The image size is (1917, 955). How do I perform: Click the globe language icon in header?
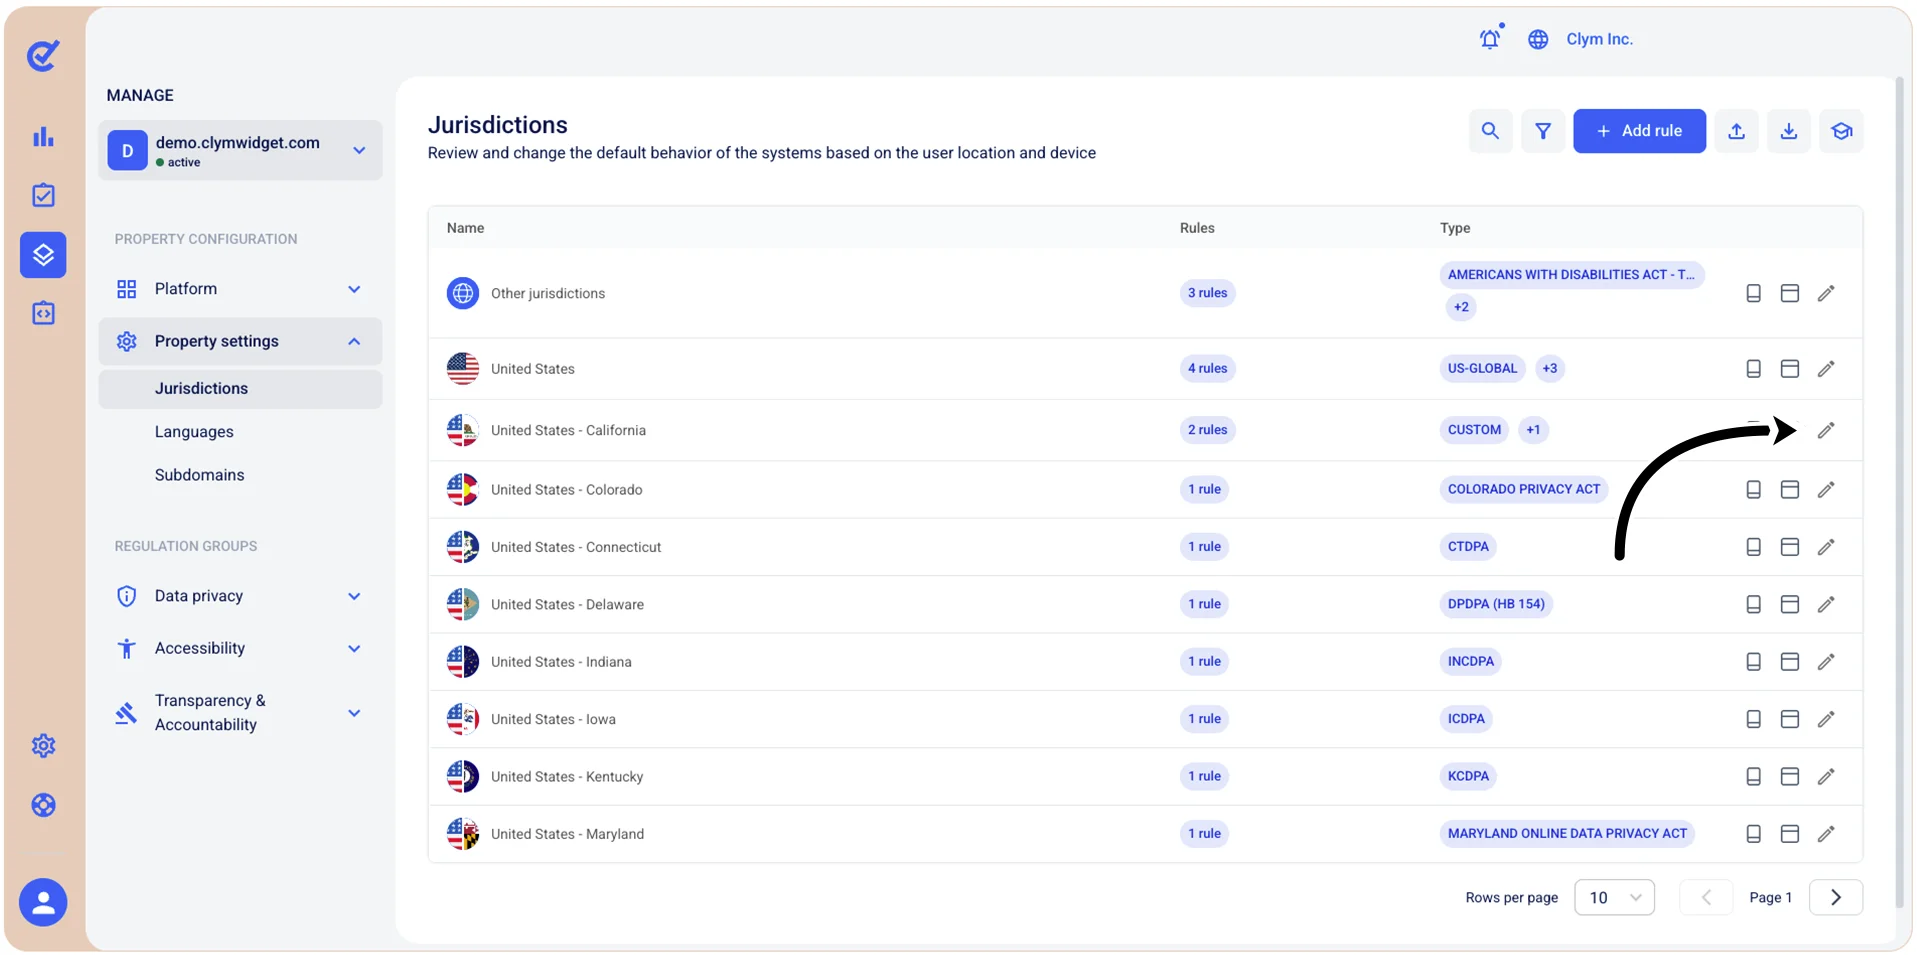point(1538,39)
